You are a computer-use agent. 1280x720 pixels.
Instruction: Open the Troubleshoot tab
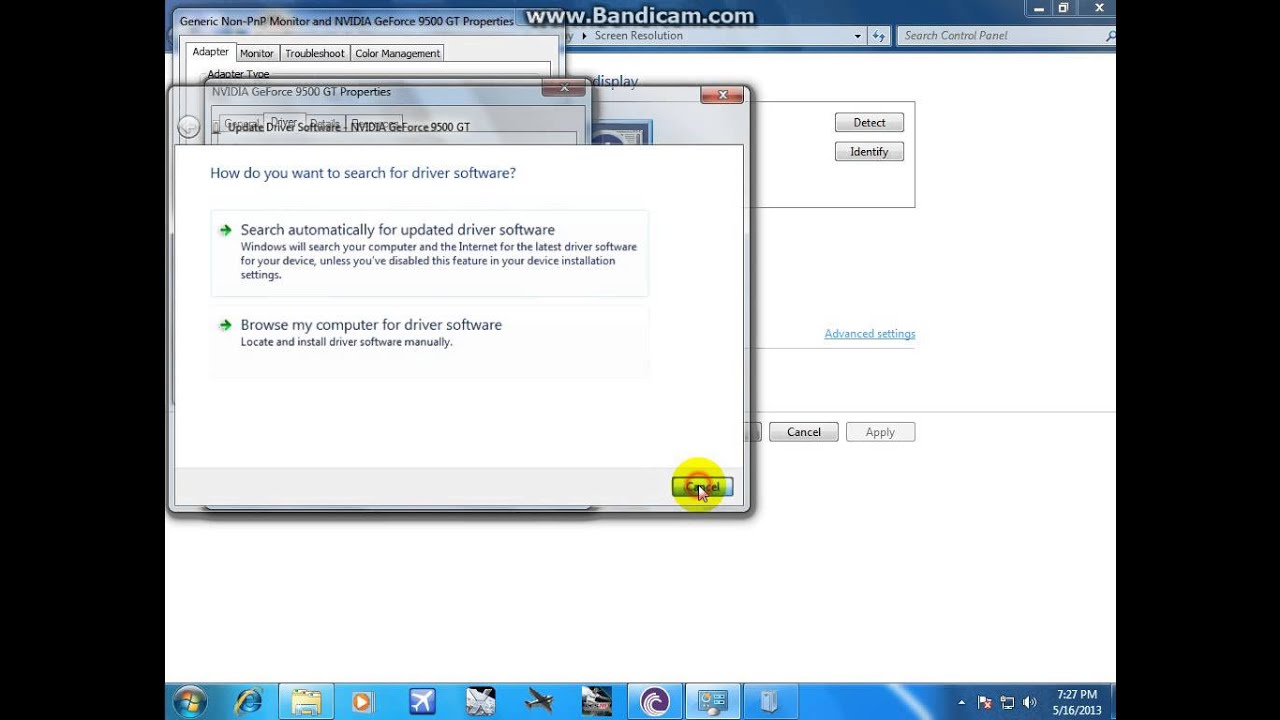tap(315, 53)
